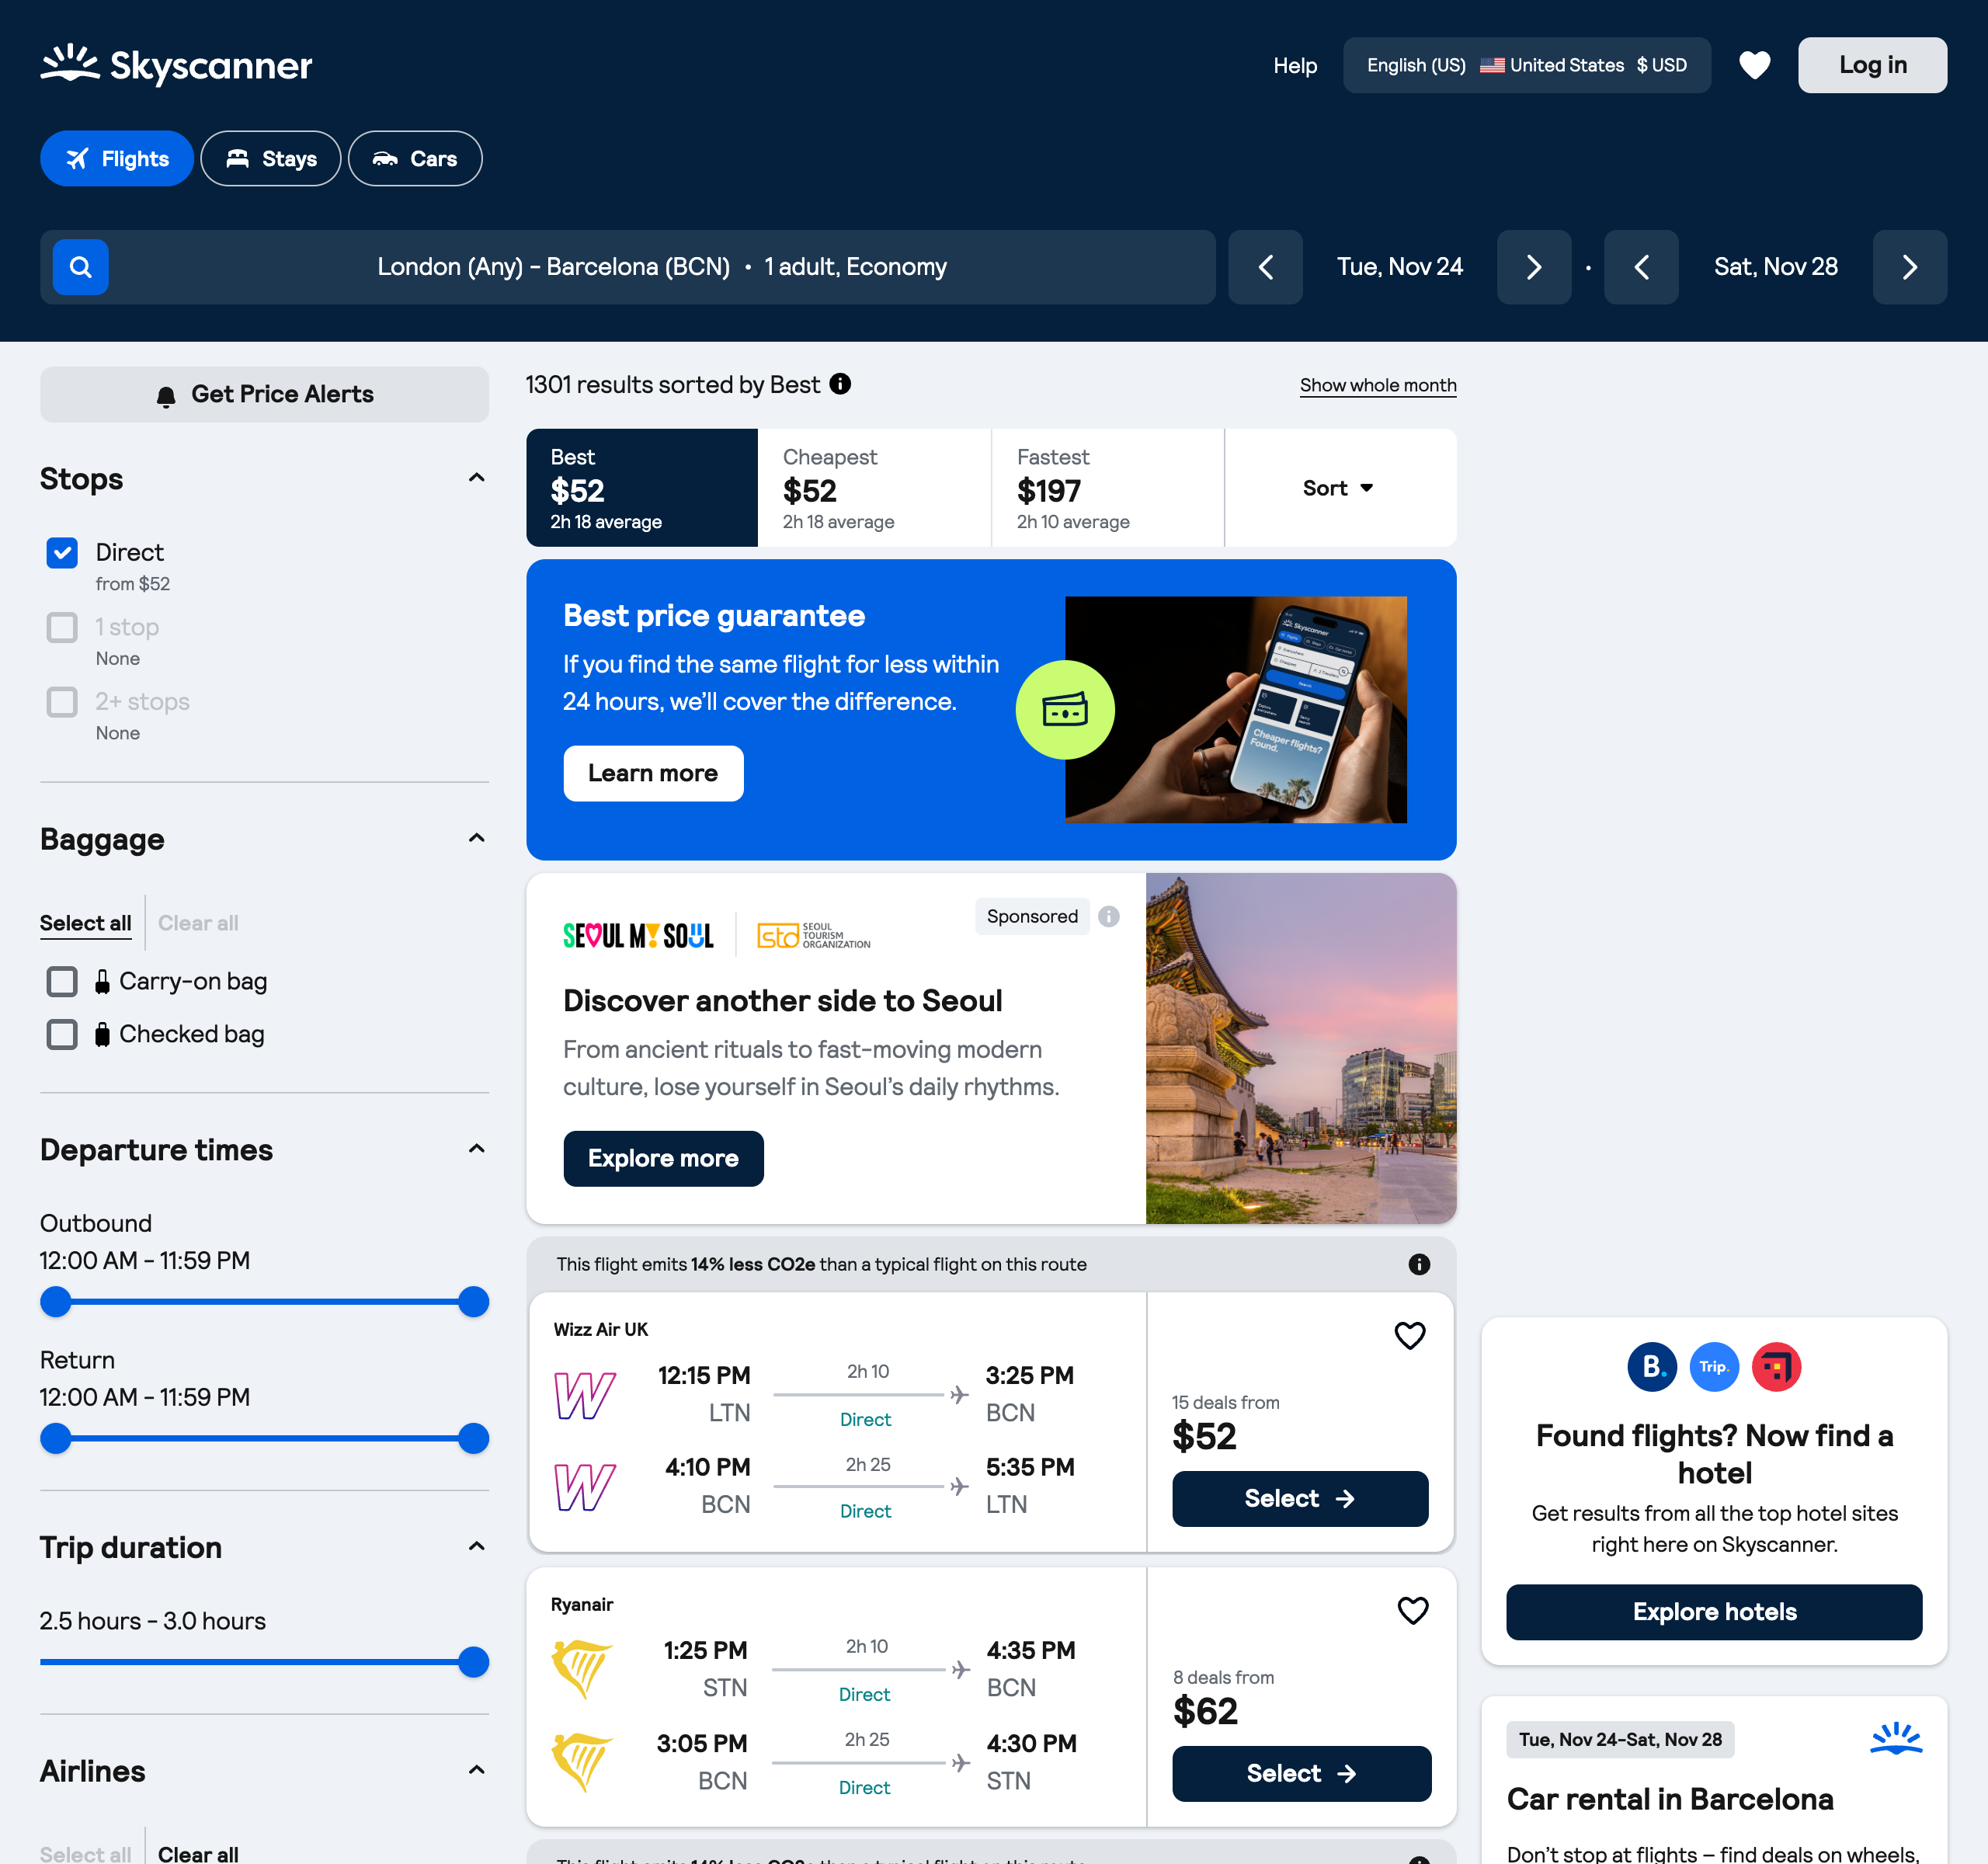Click CO2e emissions info icon above Wizz Air card
This screenshot has height=1864, width=1988.
[x=1419, y=1264]
